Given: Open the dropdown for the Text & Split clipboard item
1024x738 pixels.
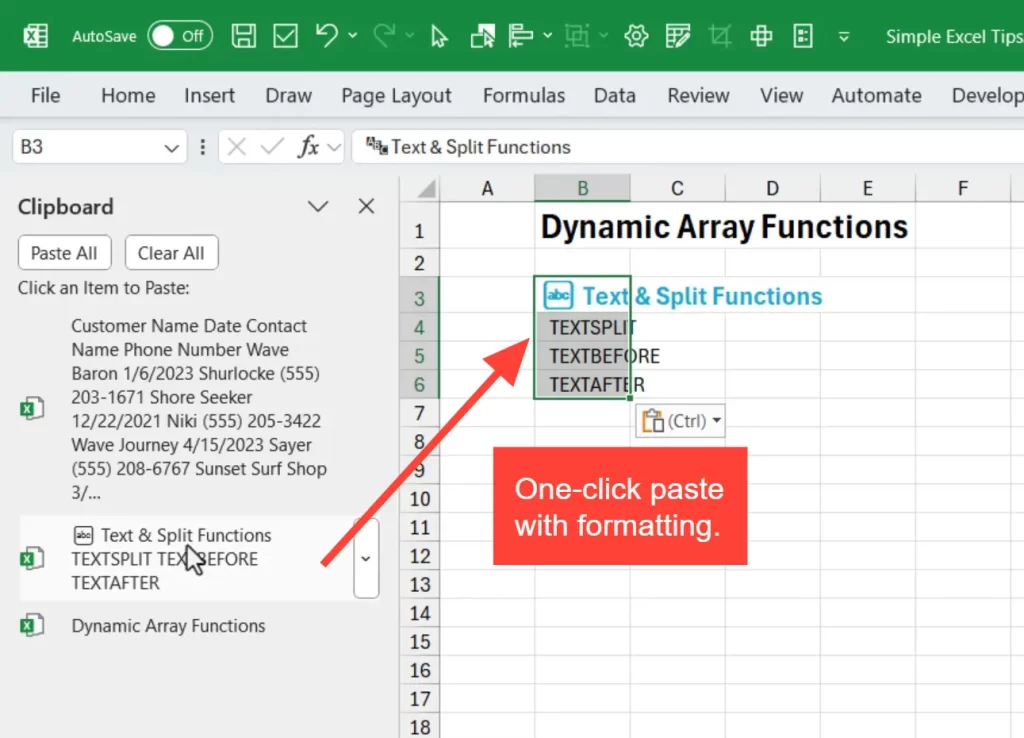Looking at the screenshot, I should (x=366, y=559).
